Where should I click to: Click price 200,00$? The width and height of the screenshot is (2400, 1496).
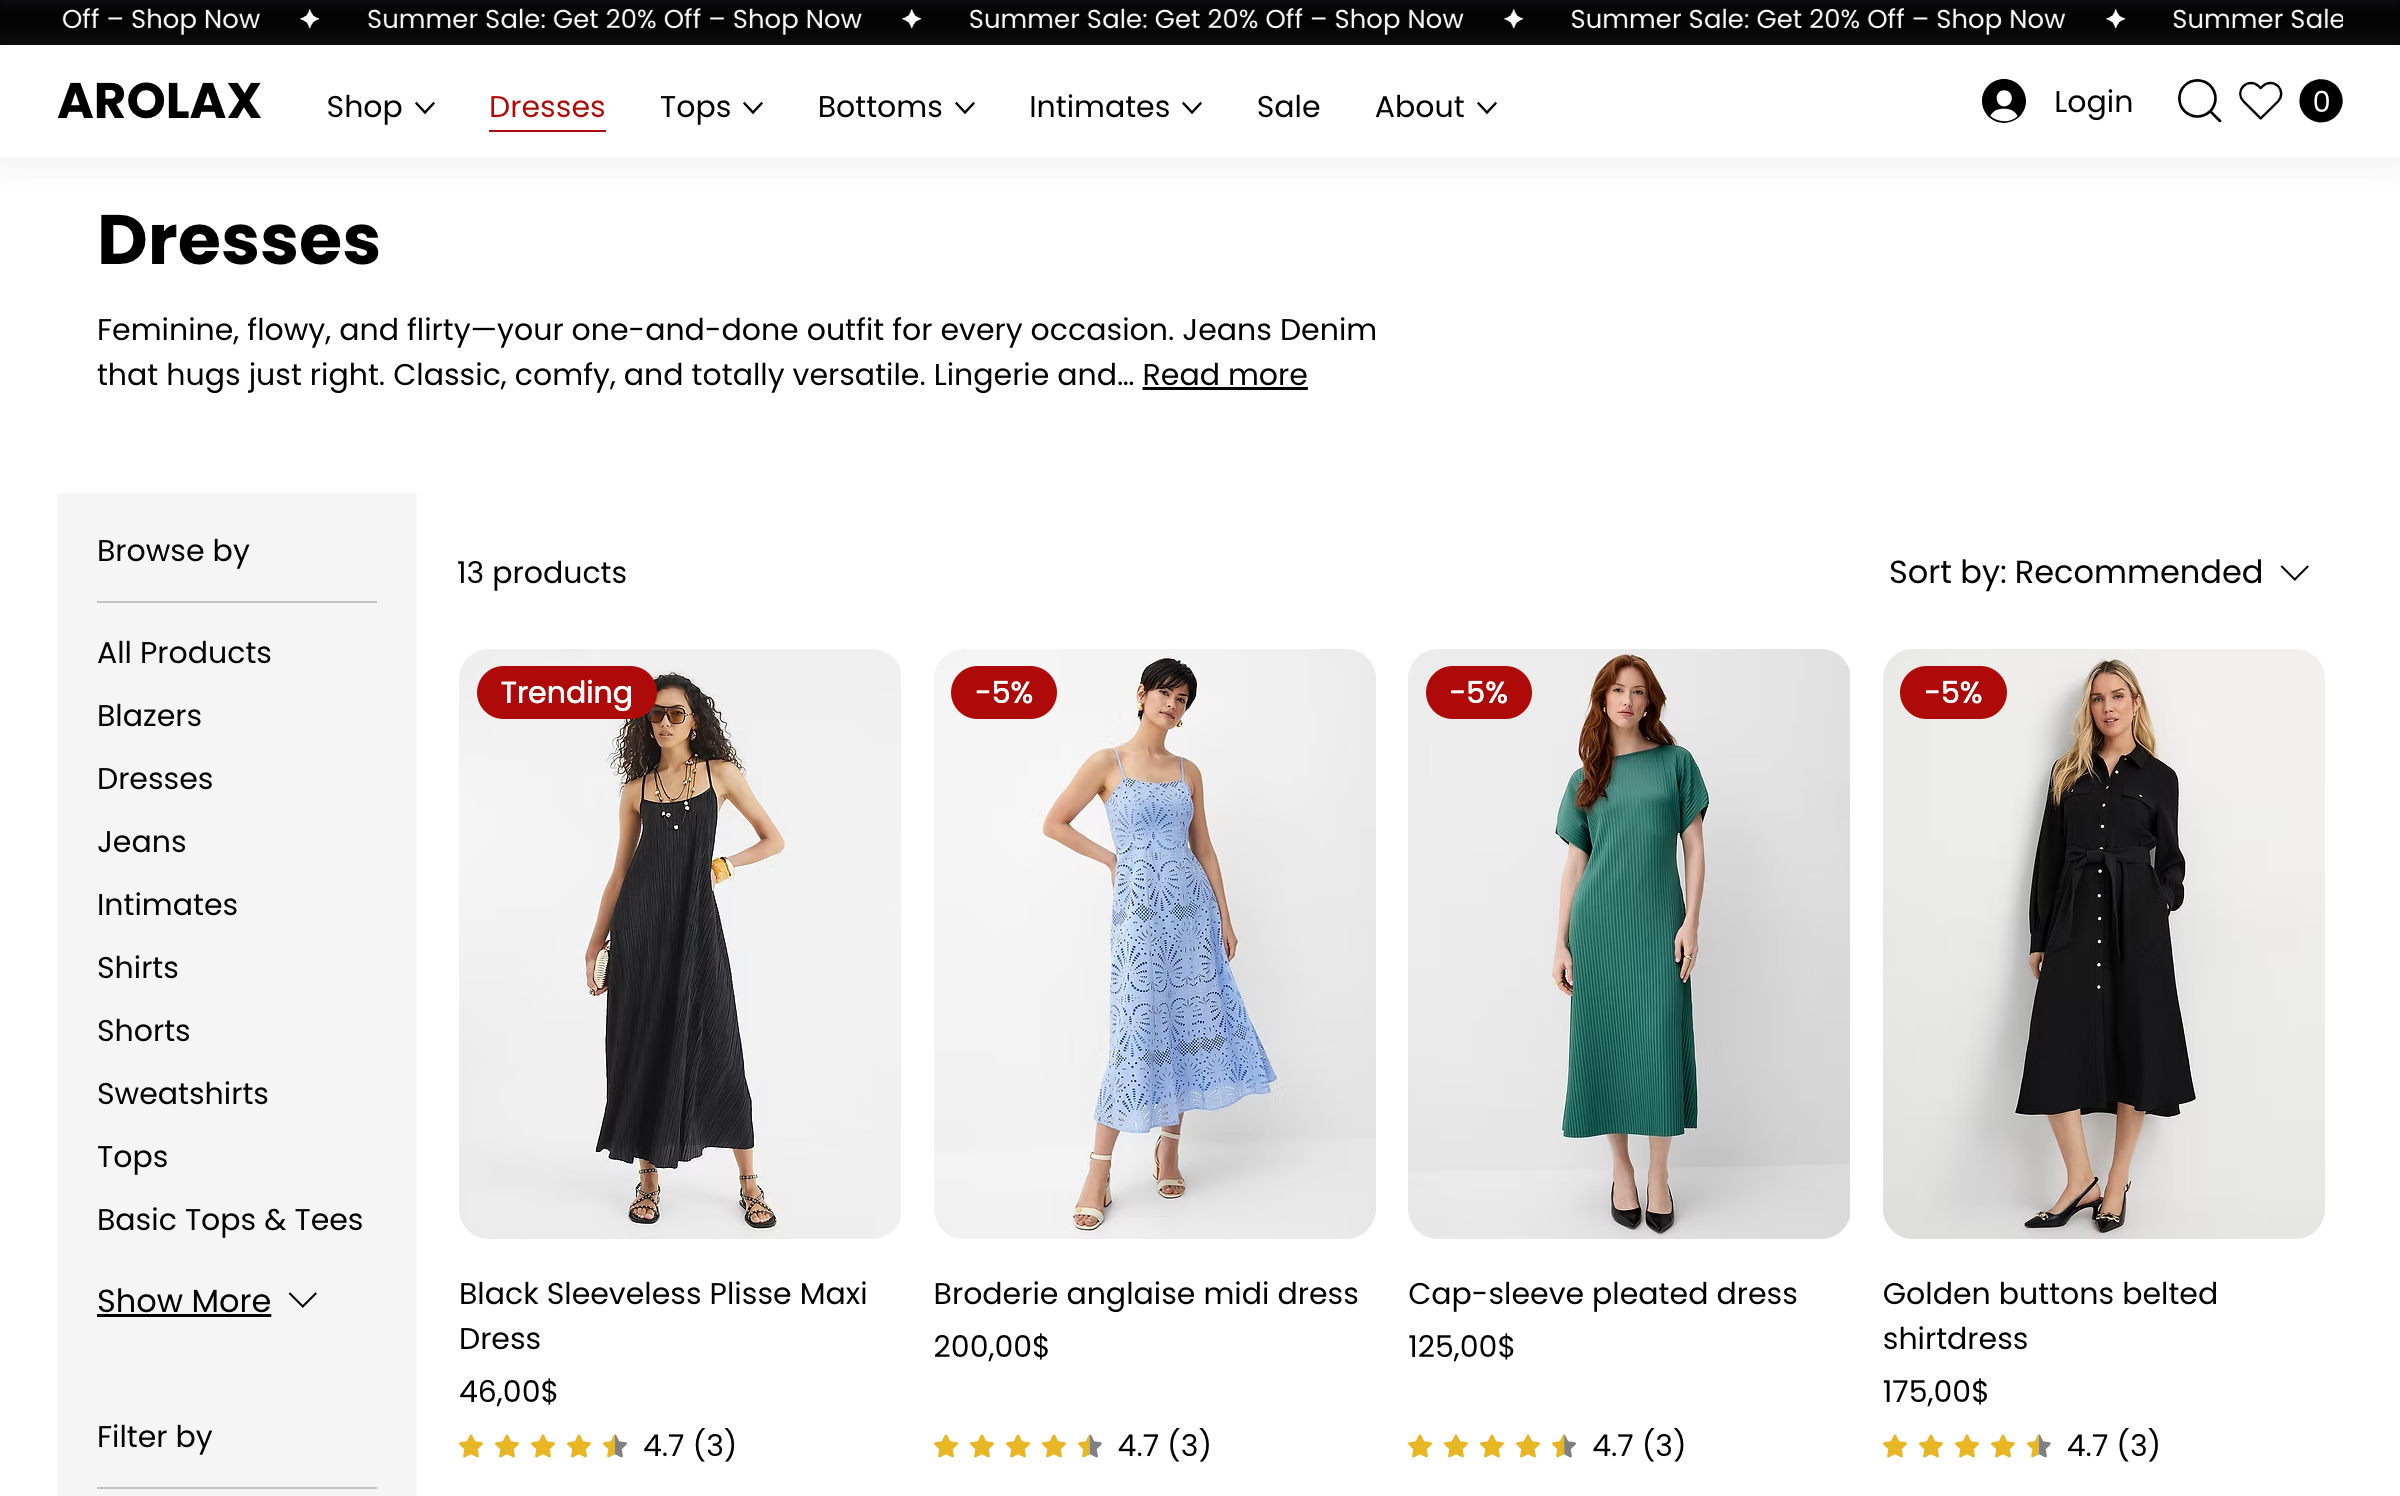pos(991,1346)
